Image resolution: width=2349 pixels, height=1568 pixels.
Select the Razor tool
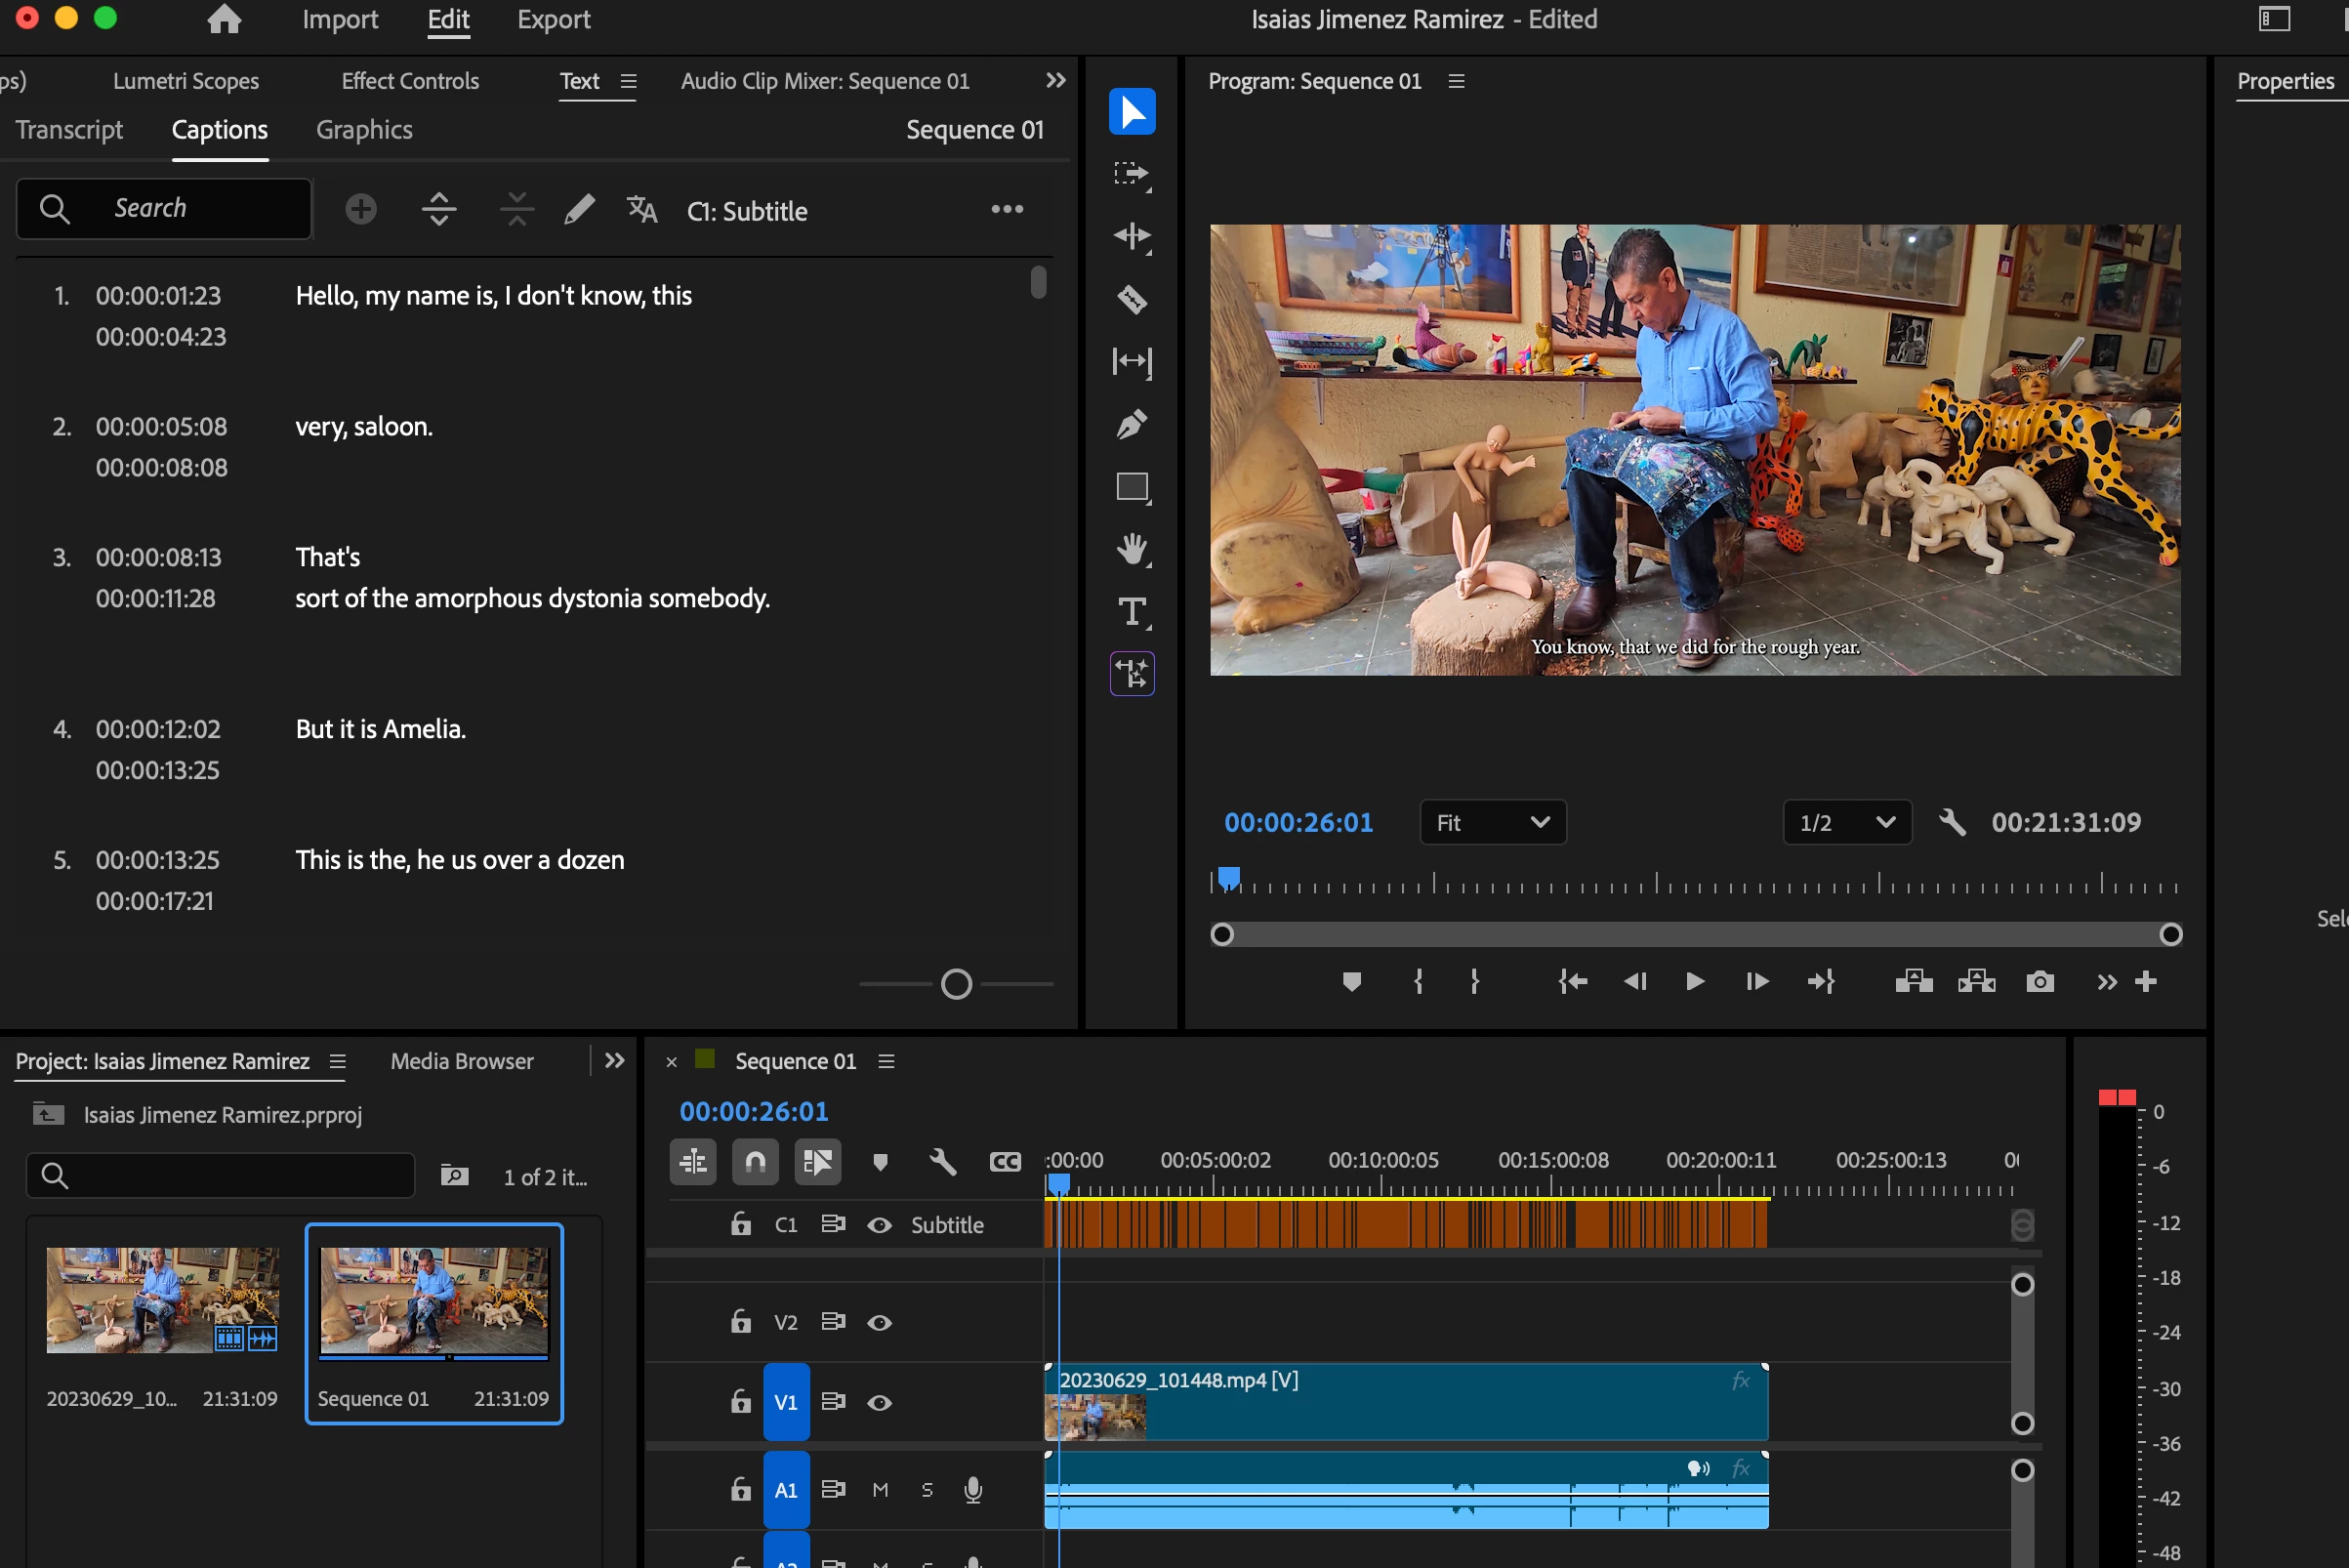pos(1131,298)
